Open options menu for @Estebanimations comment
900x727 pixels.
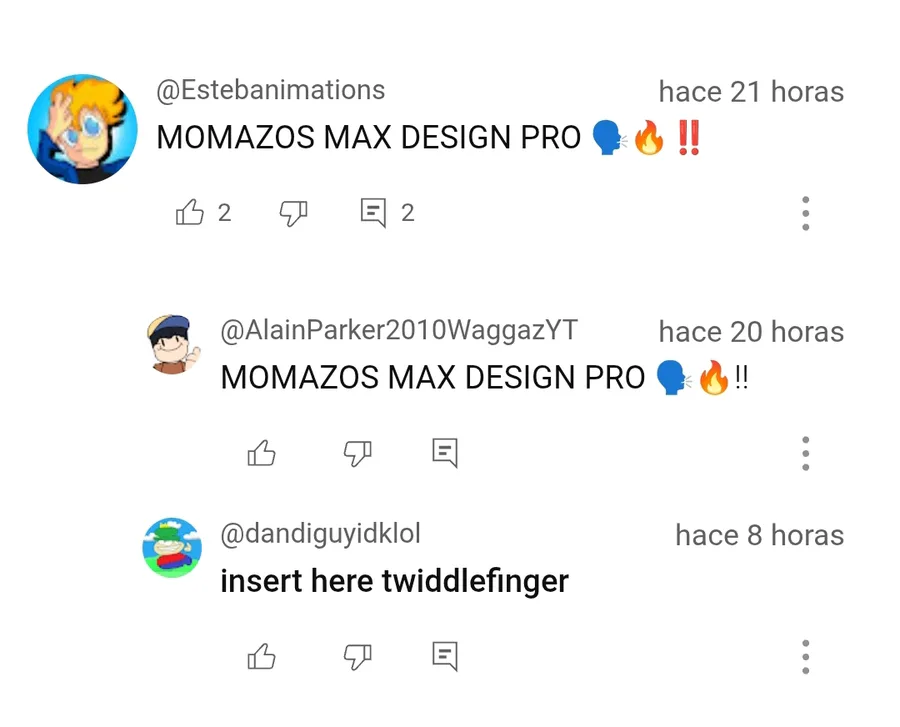[805, 213]
